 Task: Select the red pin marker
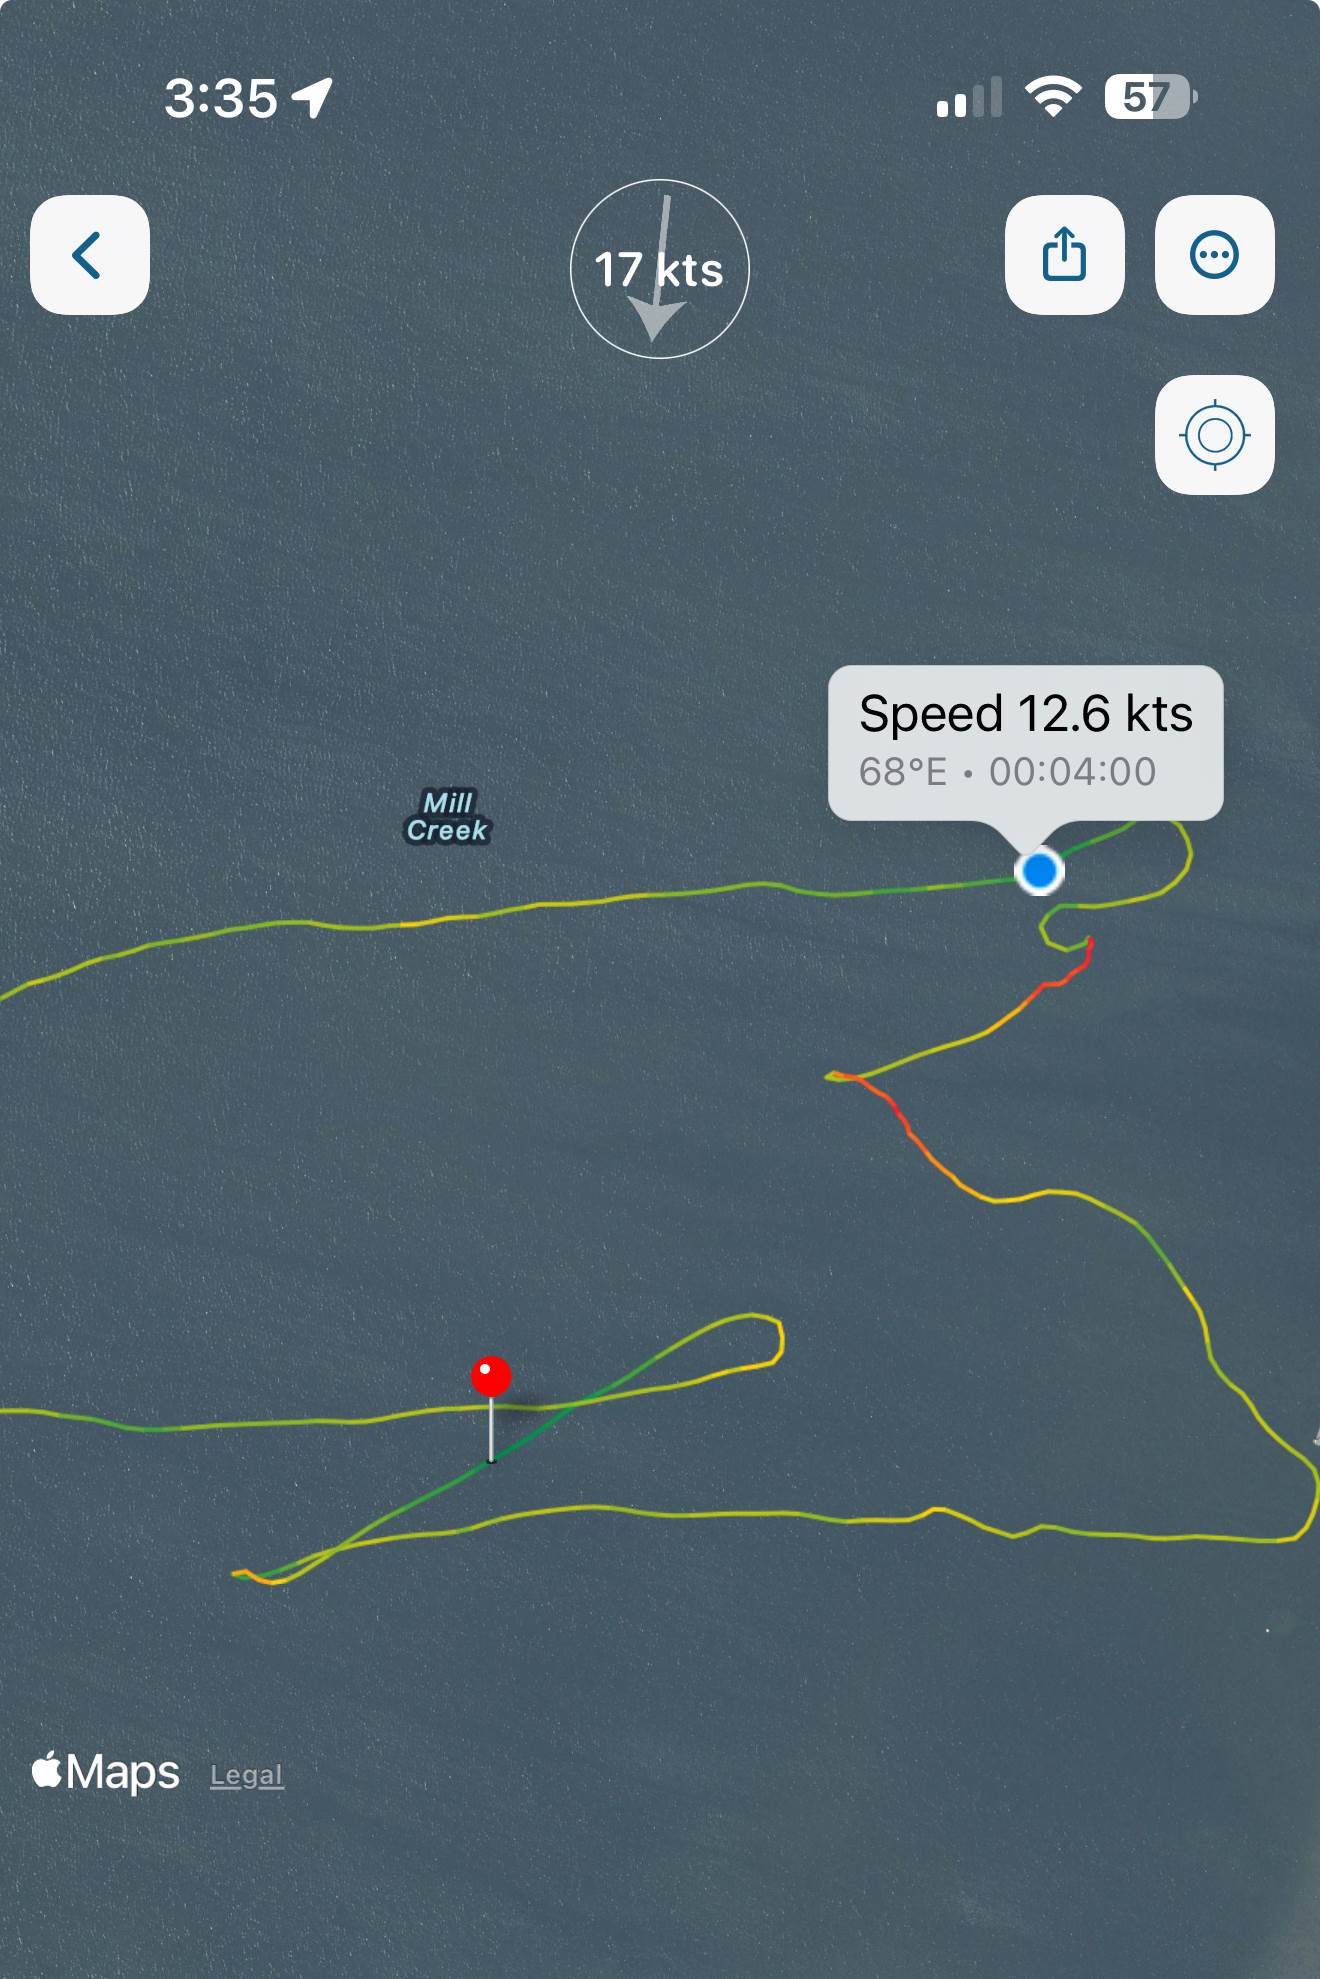pos(491,1376)
